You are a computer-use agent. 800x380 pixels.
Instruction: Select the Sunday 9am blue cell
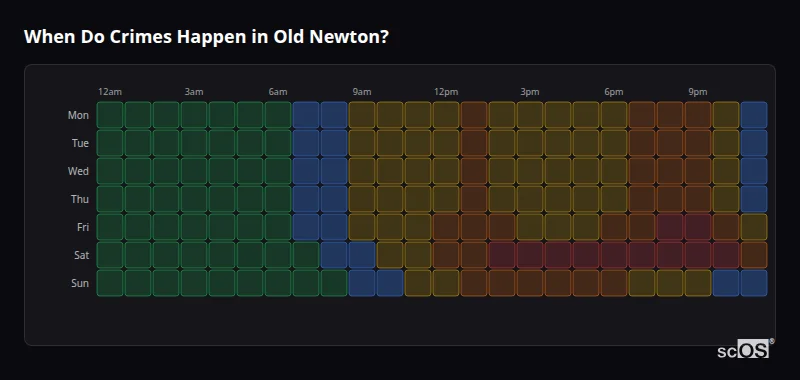(x=362, y=283)
